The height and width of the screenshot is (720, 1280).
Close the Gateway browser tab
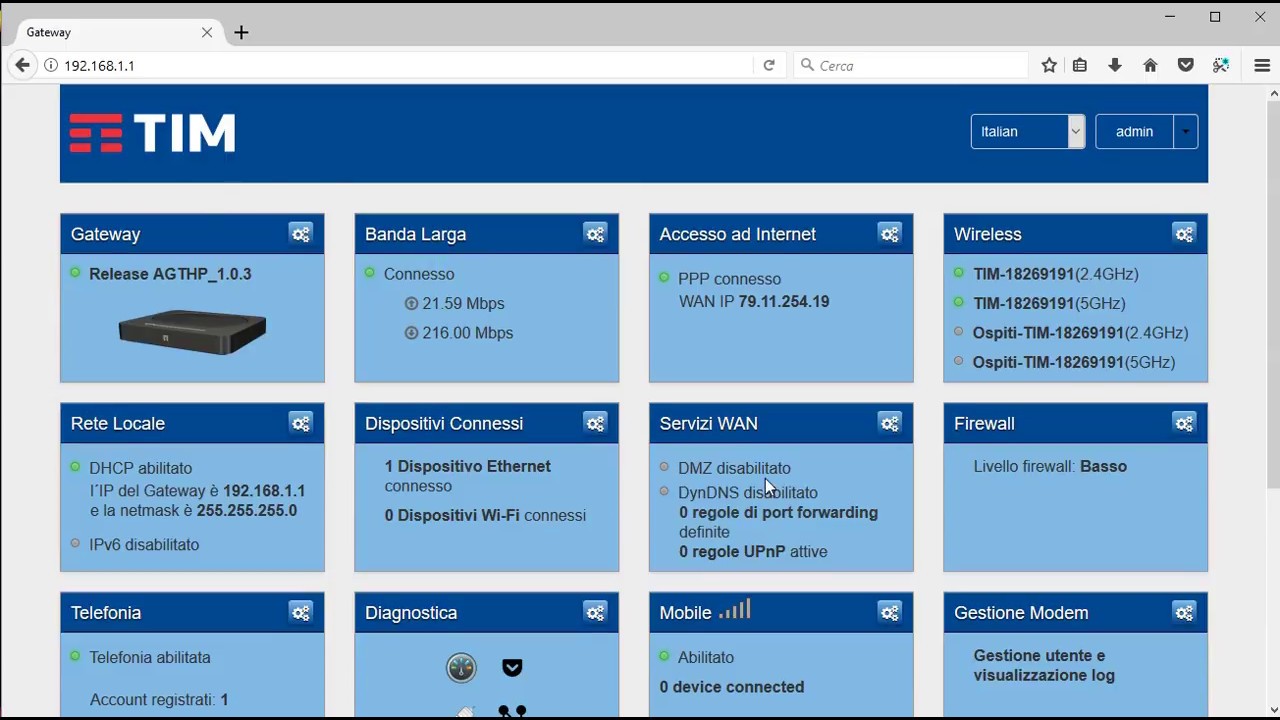coord(207,32)
